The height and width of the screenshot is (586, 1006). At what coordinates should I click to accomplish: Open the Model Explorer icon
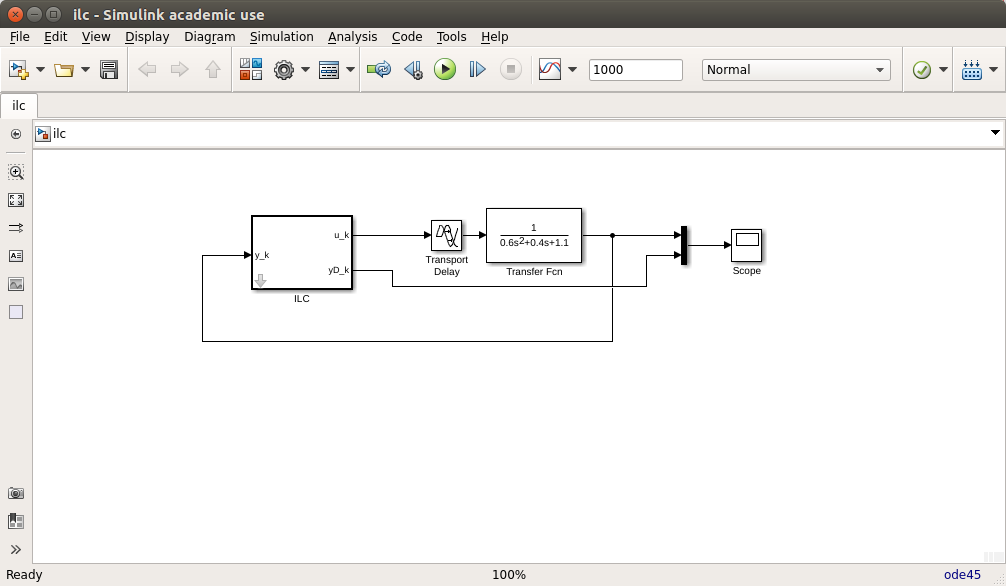point(329,69)
